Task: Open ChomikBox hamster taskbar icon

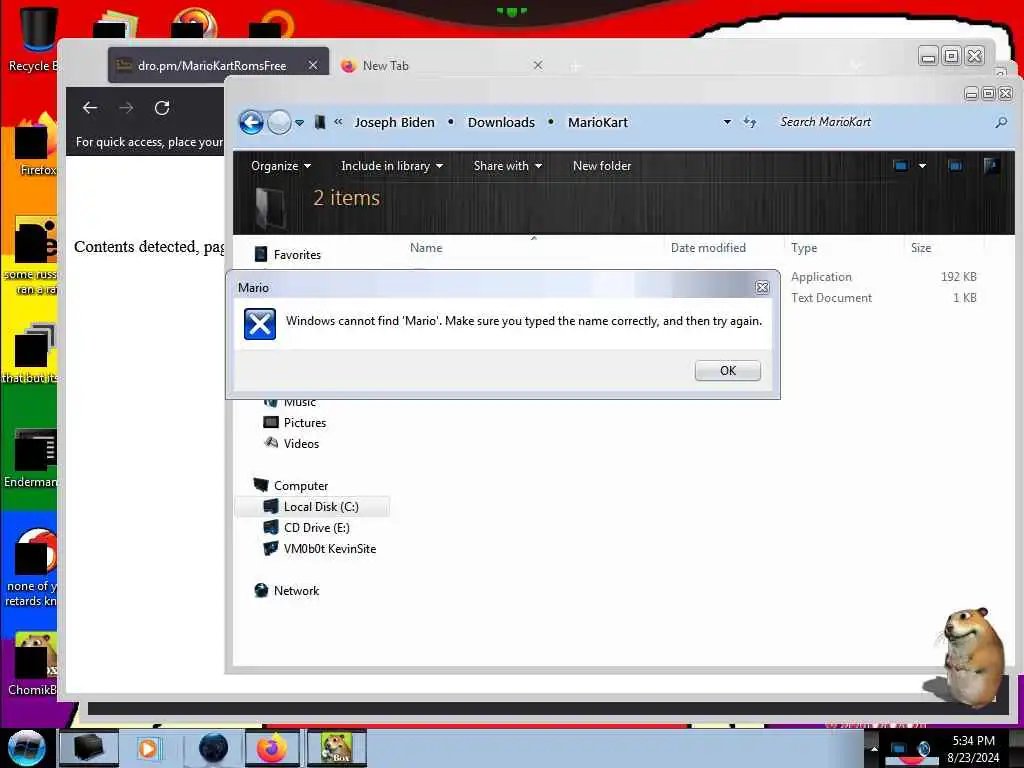Action: [x=336, y=748]
